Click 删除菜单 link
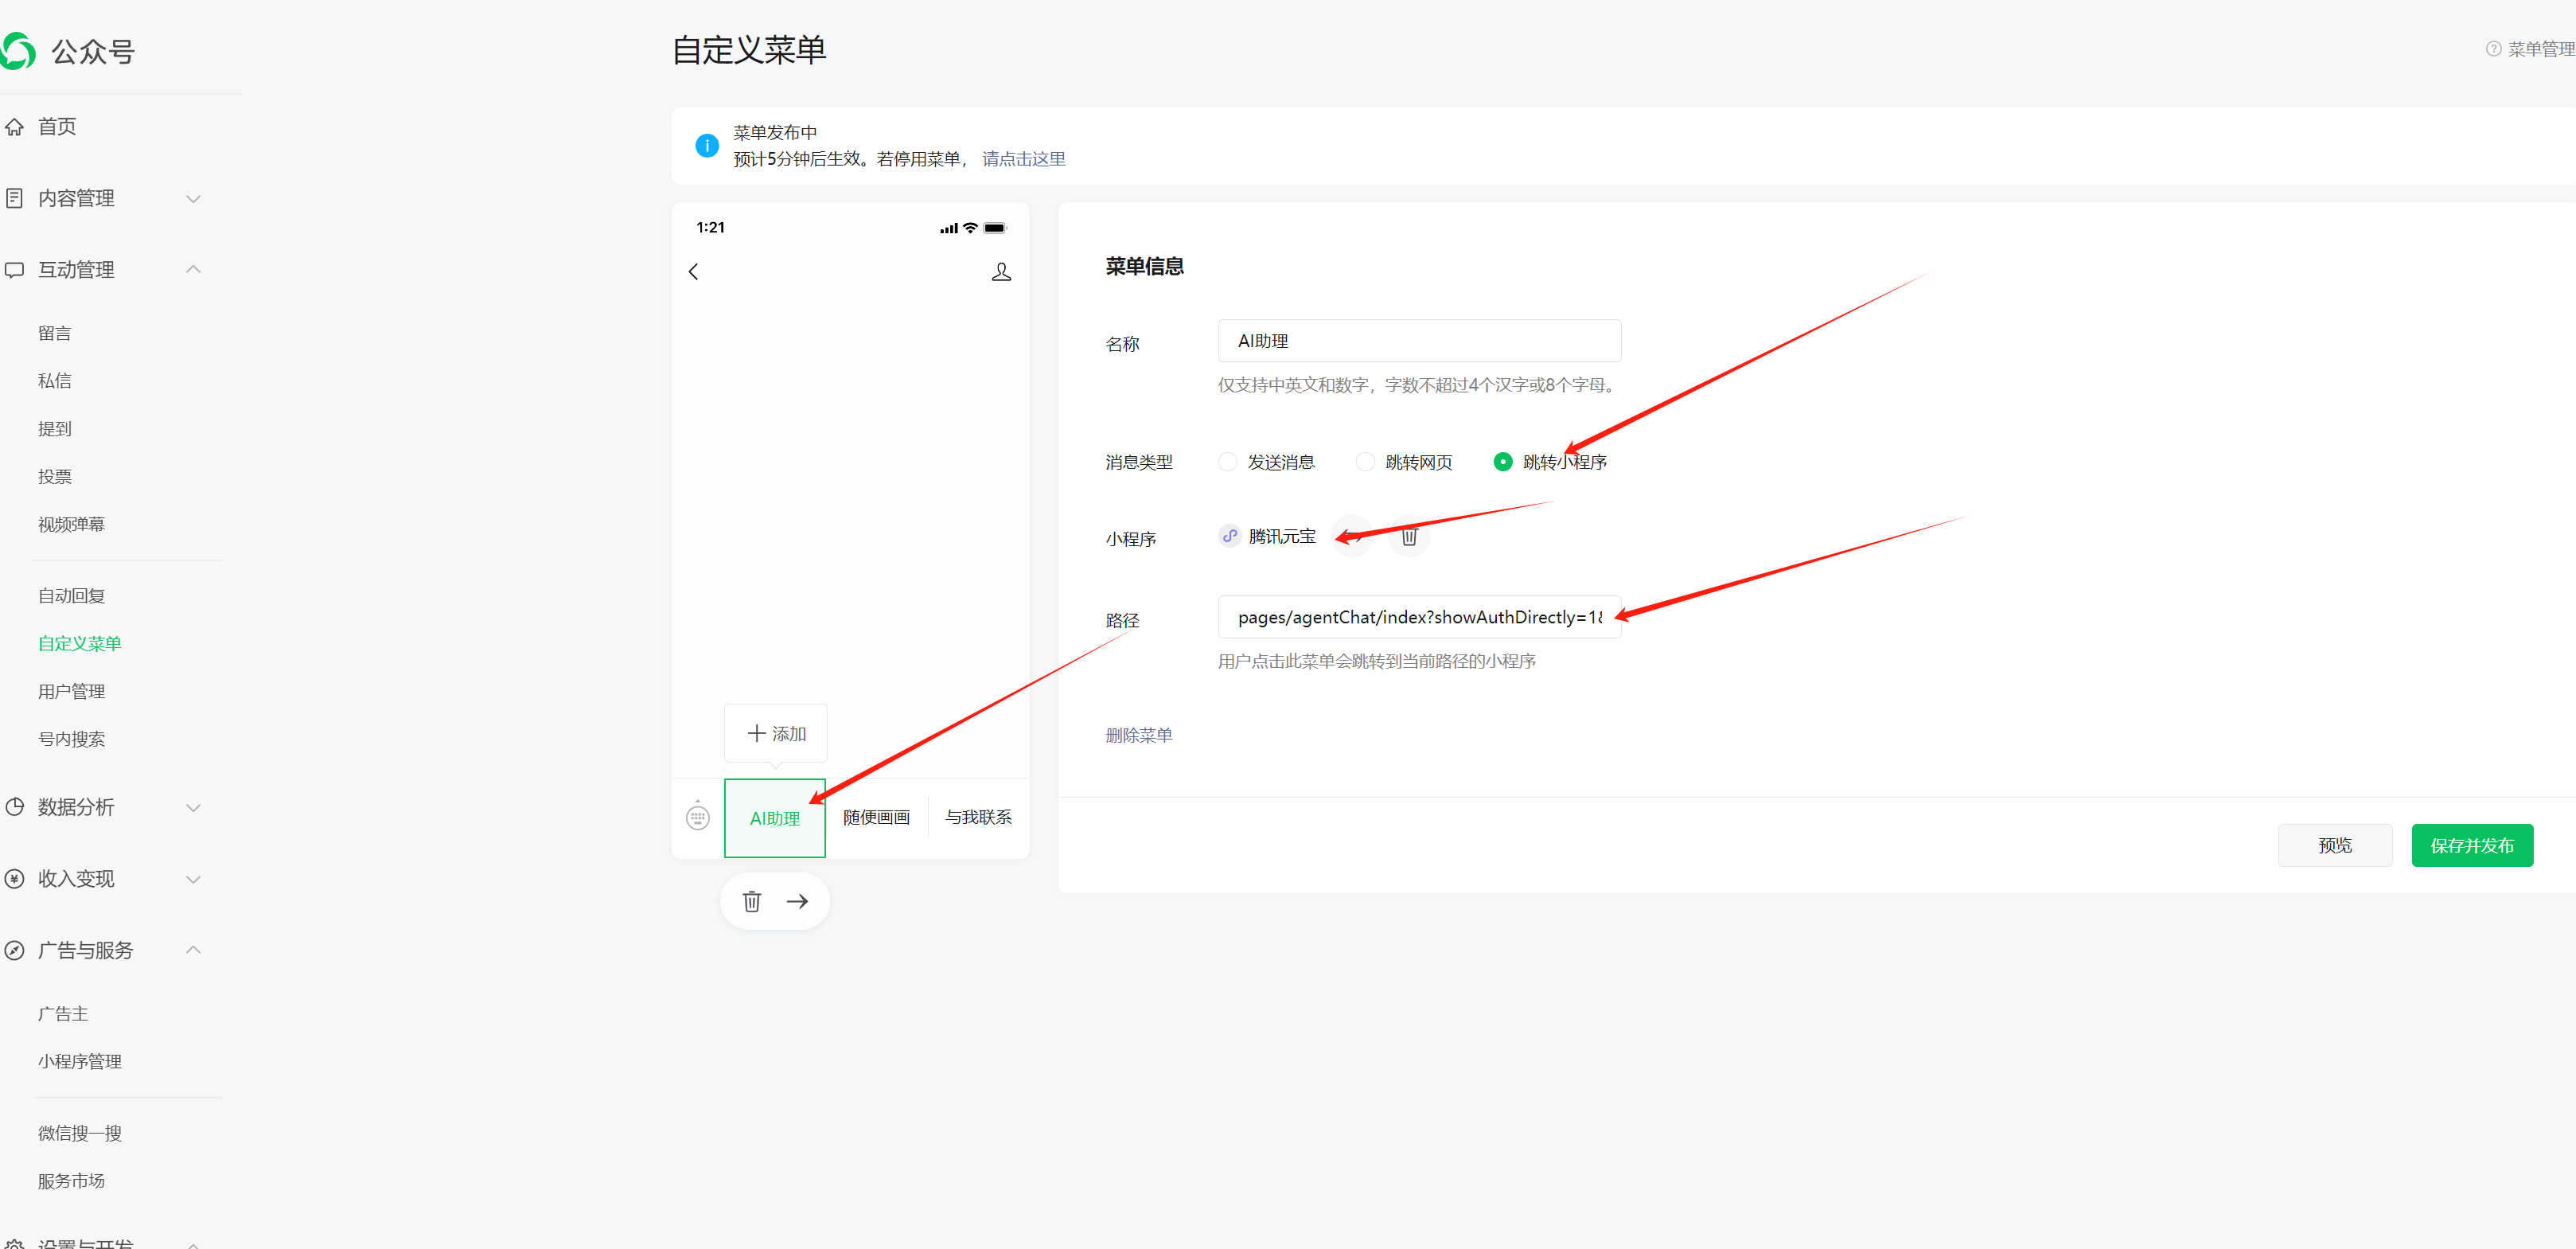Screen dimensions: 2576x1249 1138,735
